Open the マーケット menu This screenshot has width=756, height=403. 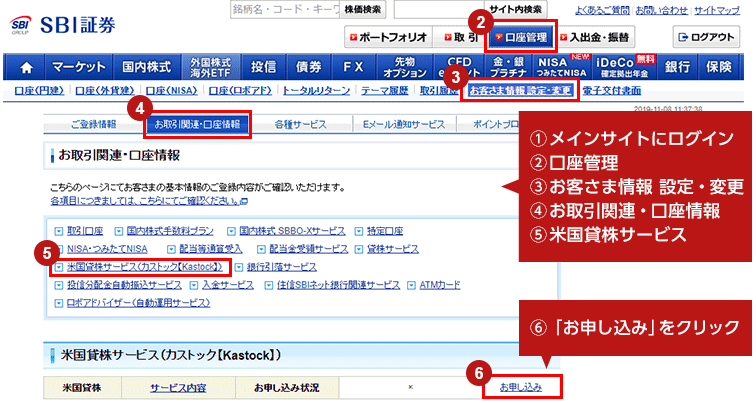[x=79, y=67]
